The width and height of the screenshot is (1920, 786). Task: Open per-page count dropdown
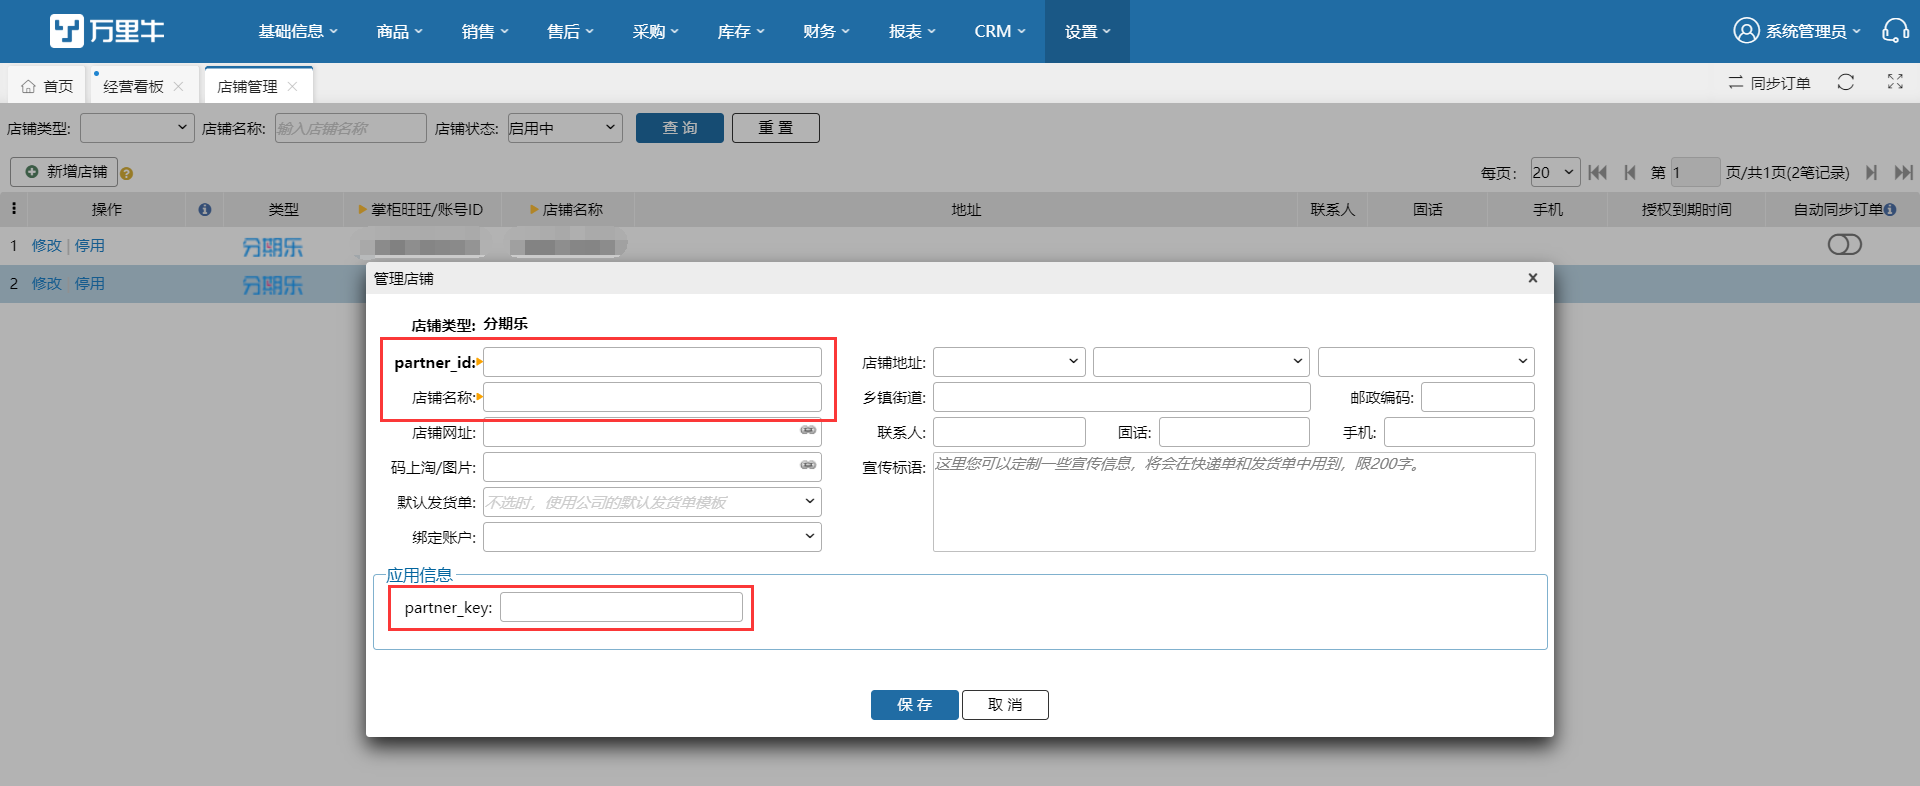pyautogui.click(x=1555, y=172)
